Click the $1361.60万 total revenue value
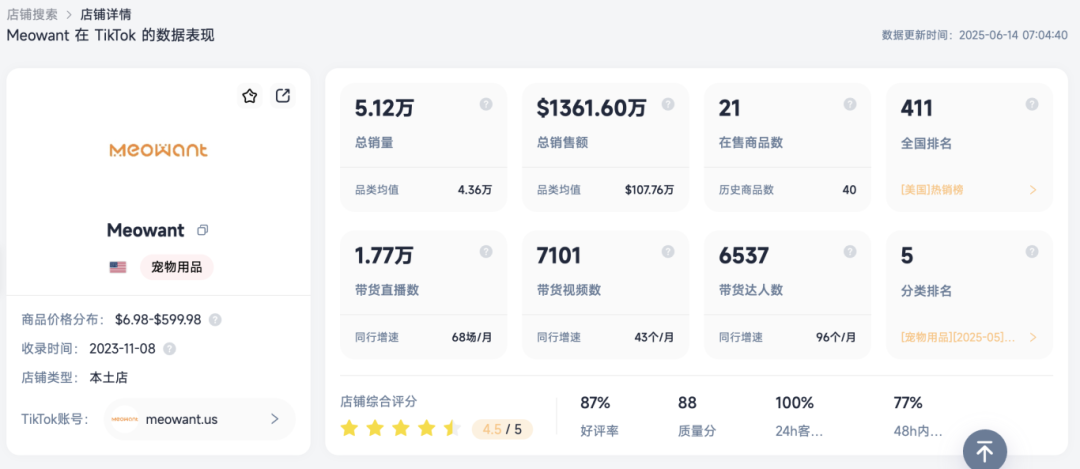The height and width of the screenshot is (469, 1080). coord(592,108)
